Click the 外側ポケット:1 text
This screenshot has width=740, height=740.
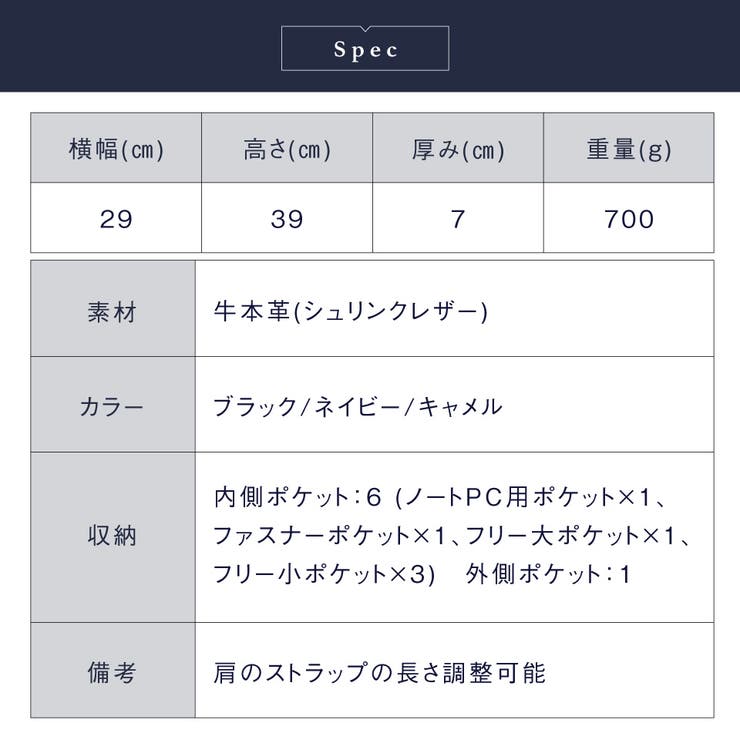[x=548, y=574]
